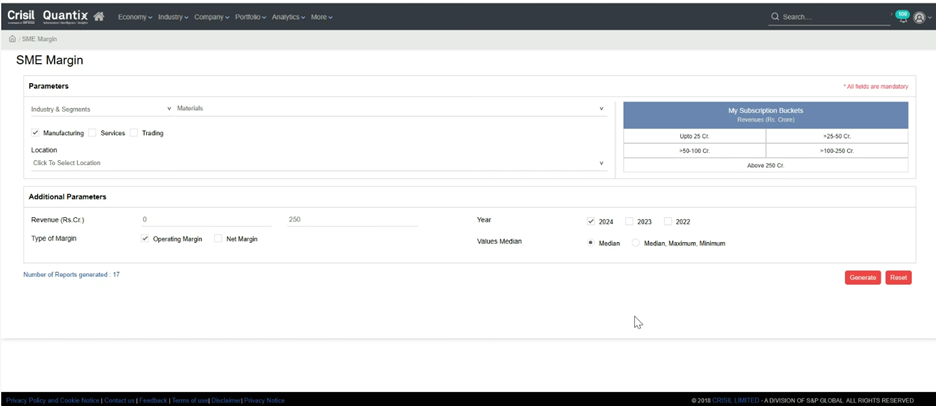Select the Upto 25 Cr. subscription bucket

point(694,136)
